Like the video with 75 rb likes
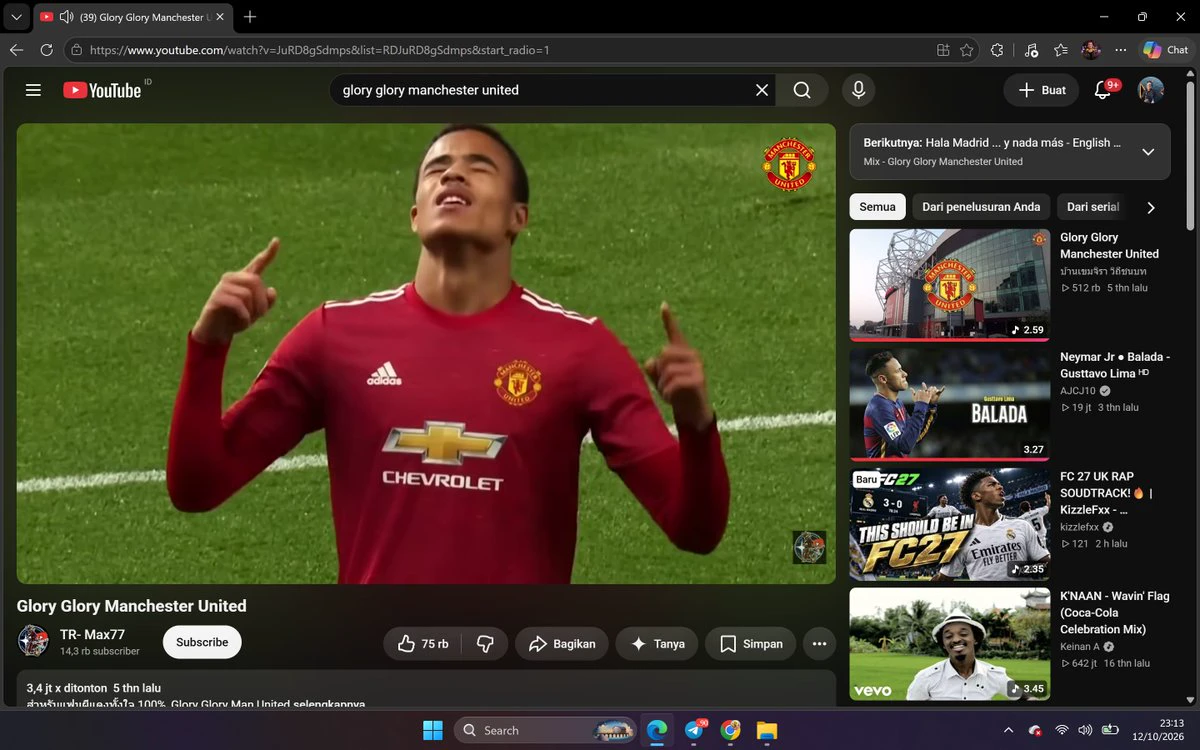This screenshot has width=1200, height=750. coord(423,644)
